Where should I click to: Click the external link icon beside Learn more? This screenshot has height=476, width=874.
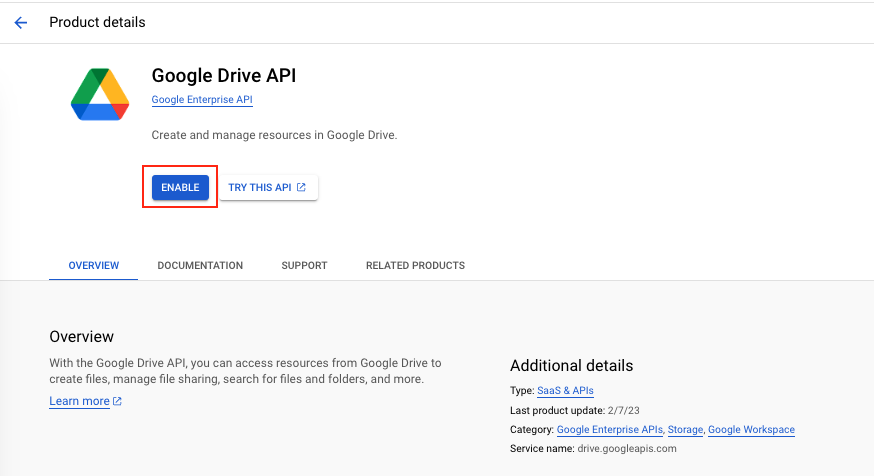coord(117,401)
